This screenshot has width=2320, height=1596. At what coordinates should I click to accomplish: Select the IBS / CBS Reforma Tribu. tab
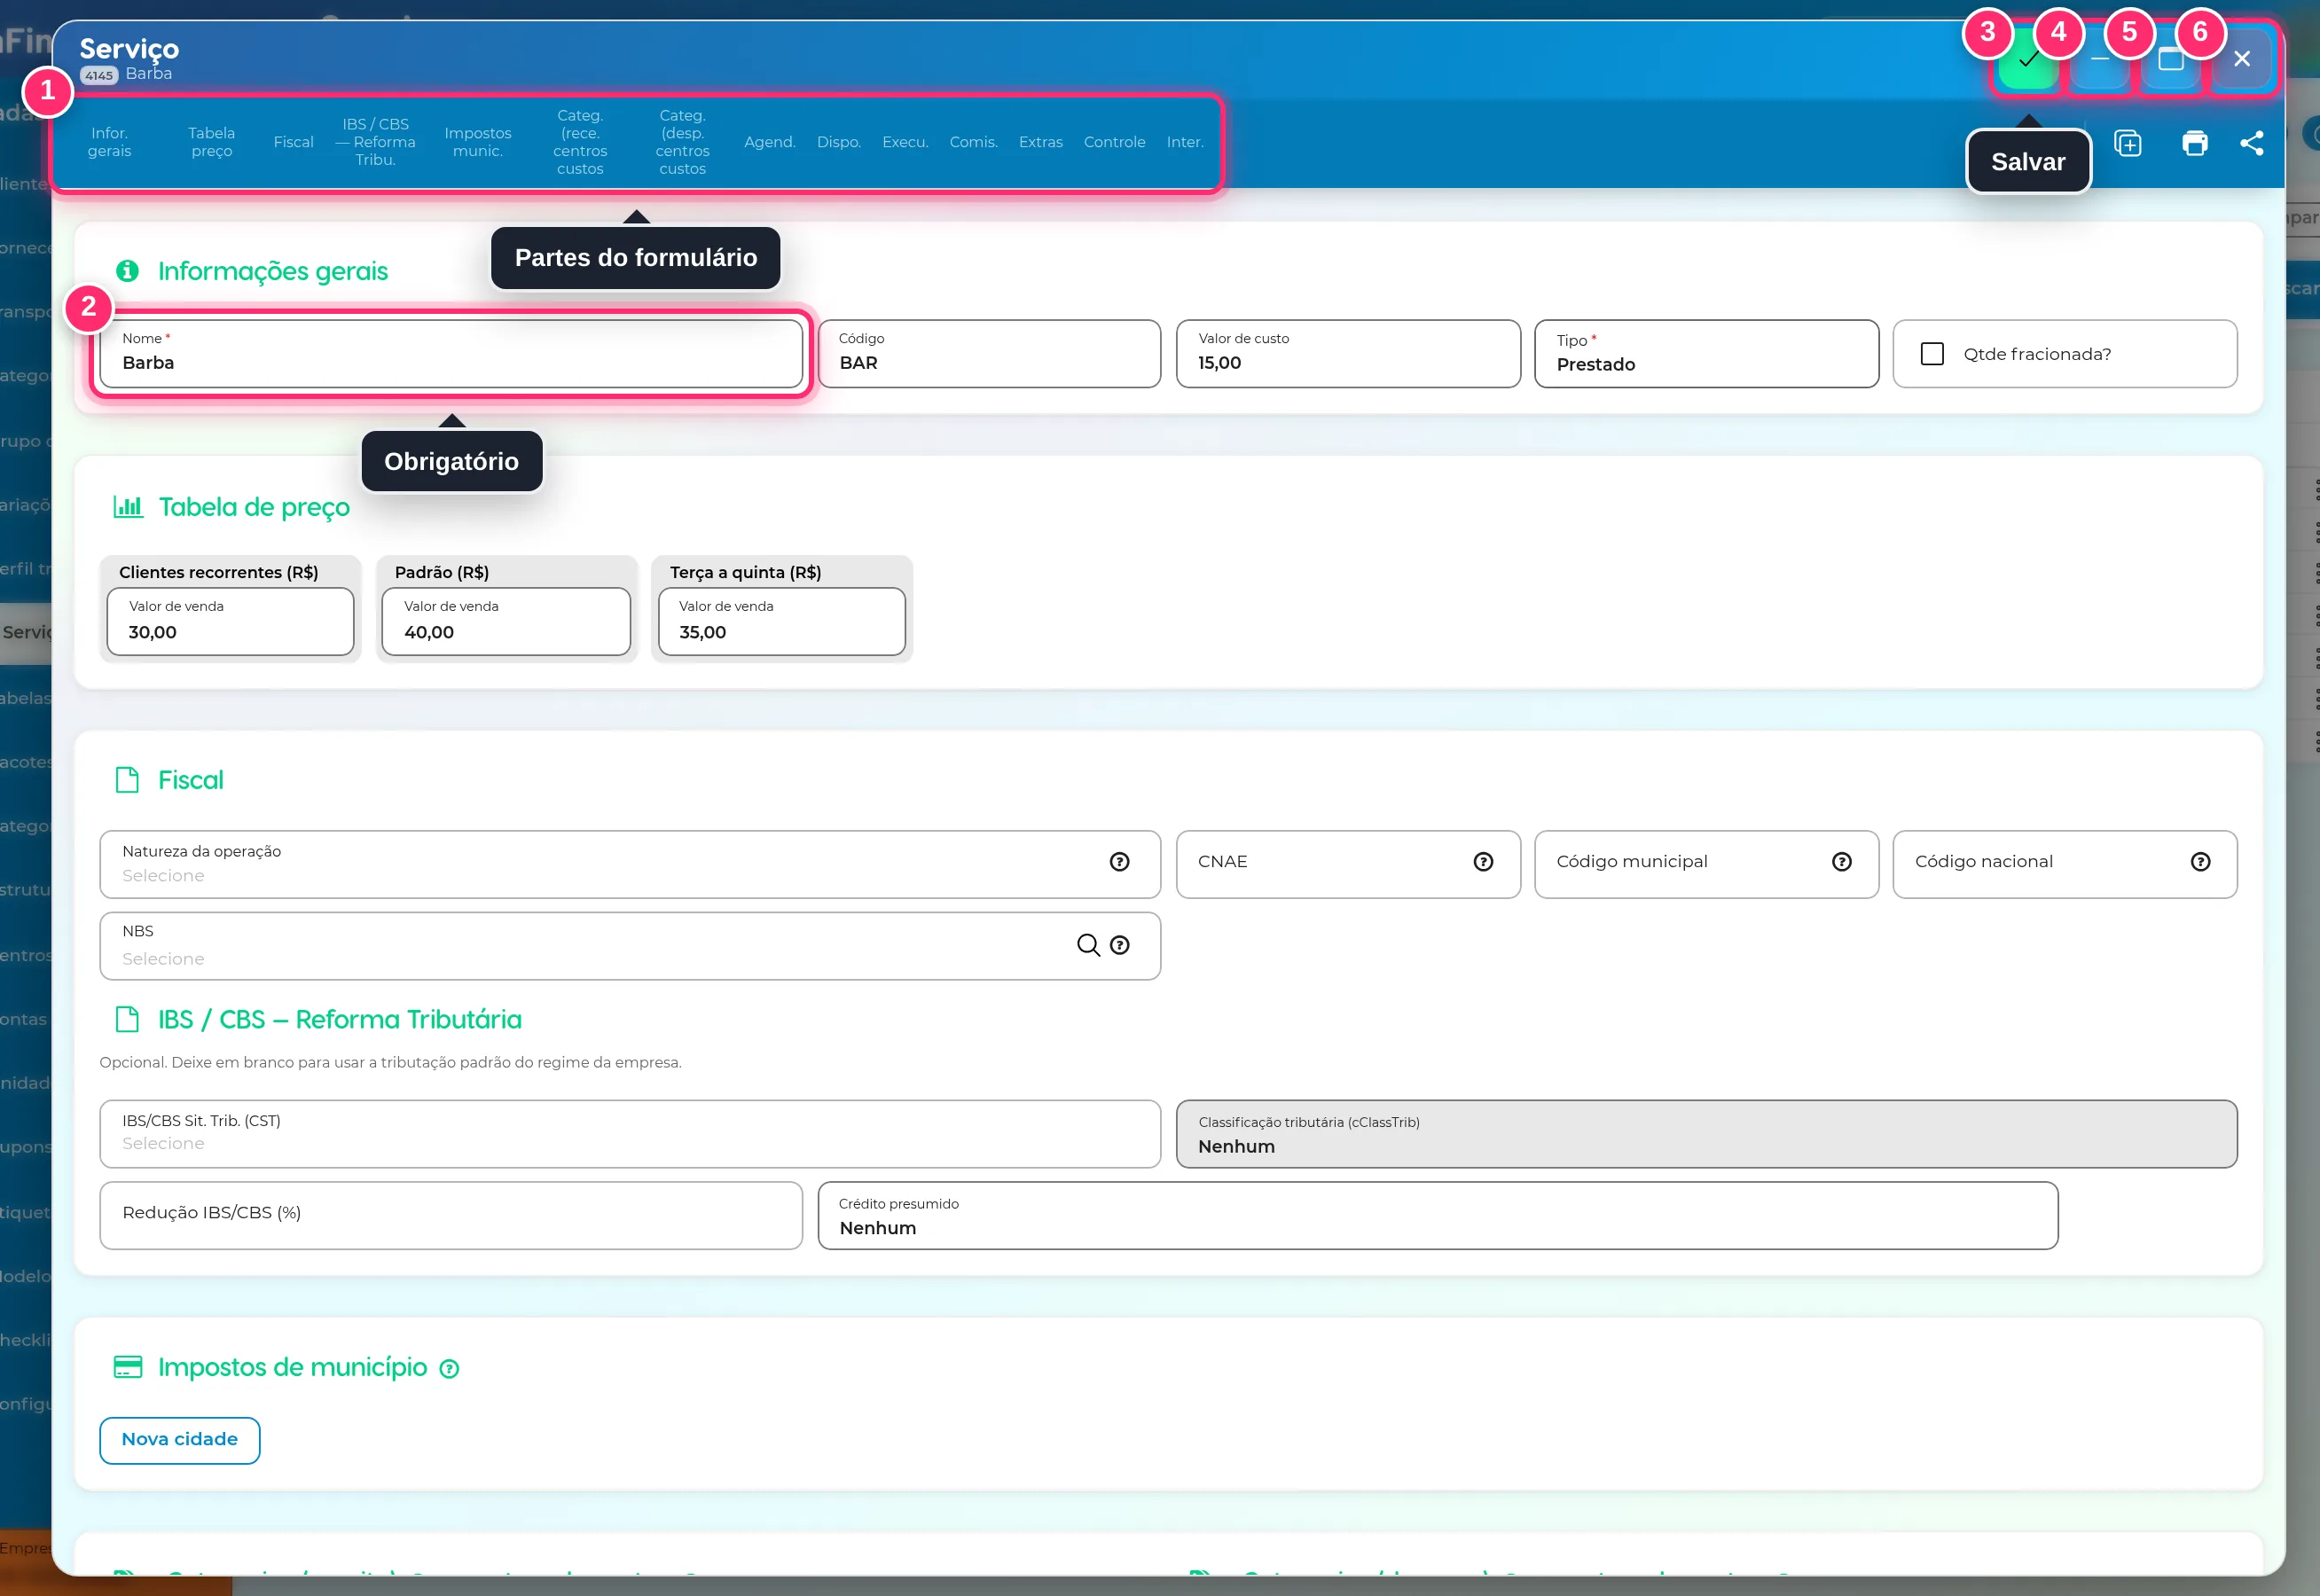click(x=375, y=142)
